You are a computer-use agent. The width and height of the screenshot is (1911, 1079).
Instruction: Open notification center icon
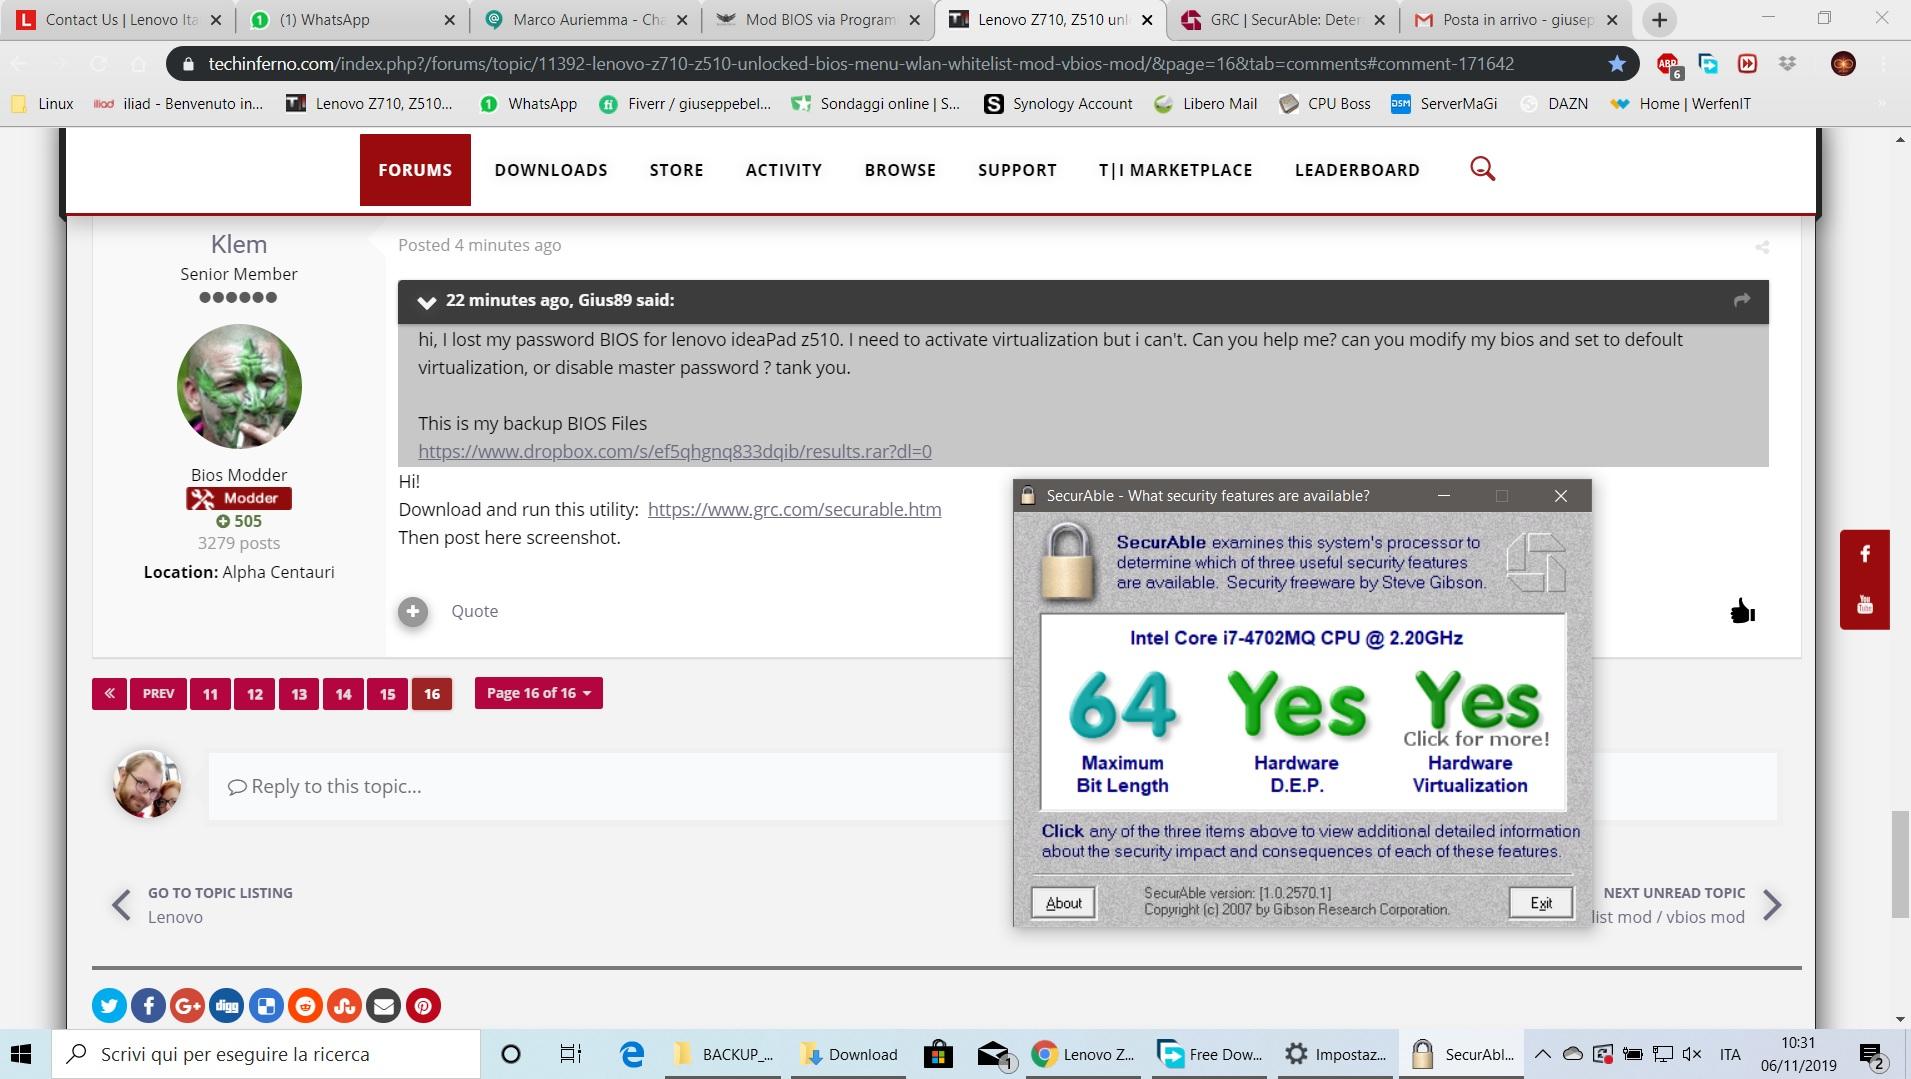point(1871,1055)
